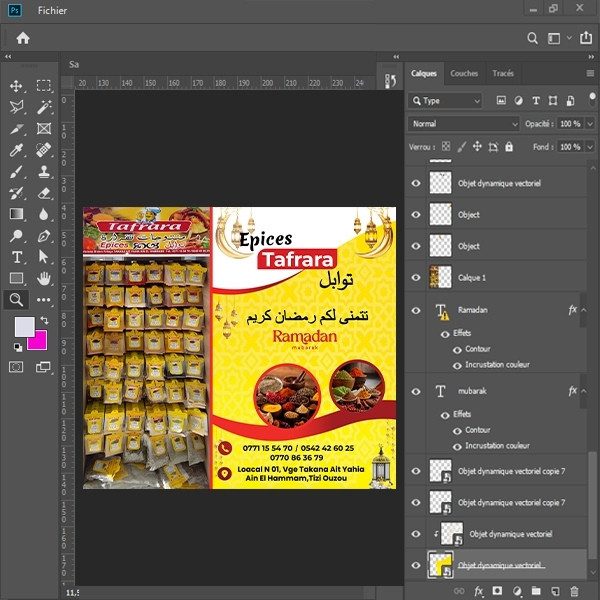This screenshot has width=600, height=600.
Task: Select the Magic Wand tool
Action: click(44, 107)
